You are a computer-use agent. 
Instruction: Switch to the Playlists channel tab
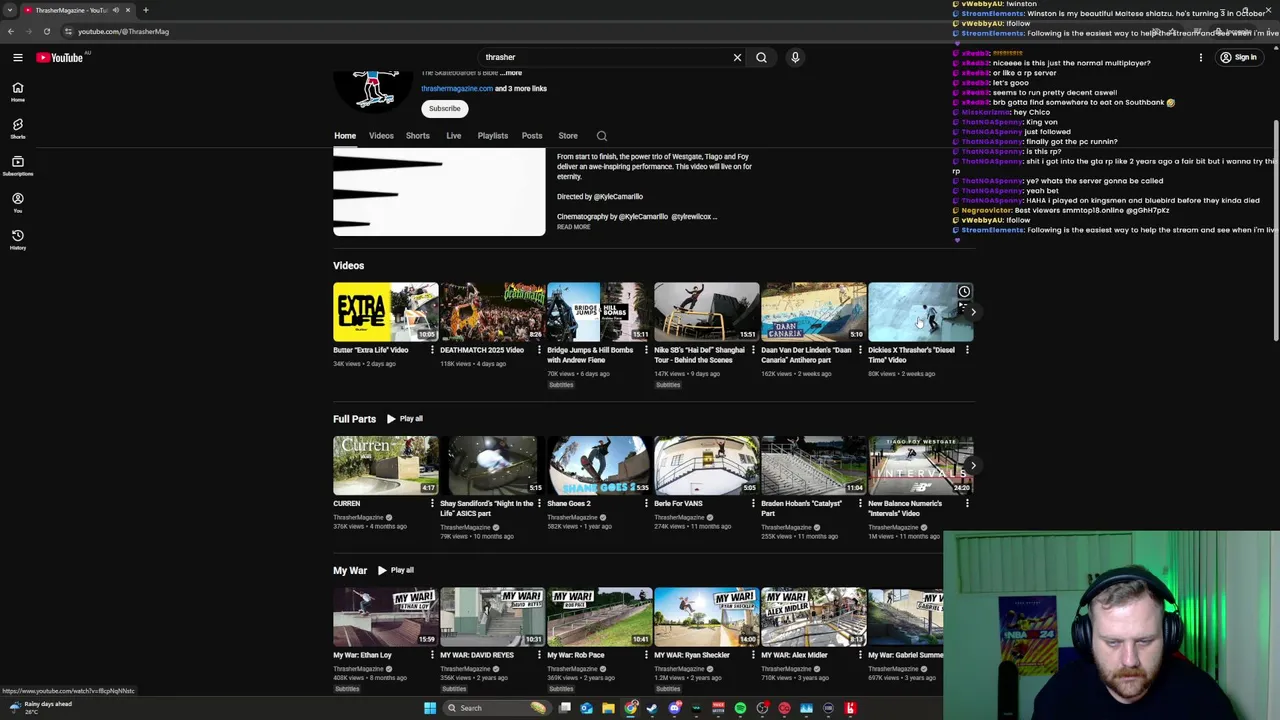(x=493, y=136)
